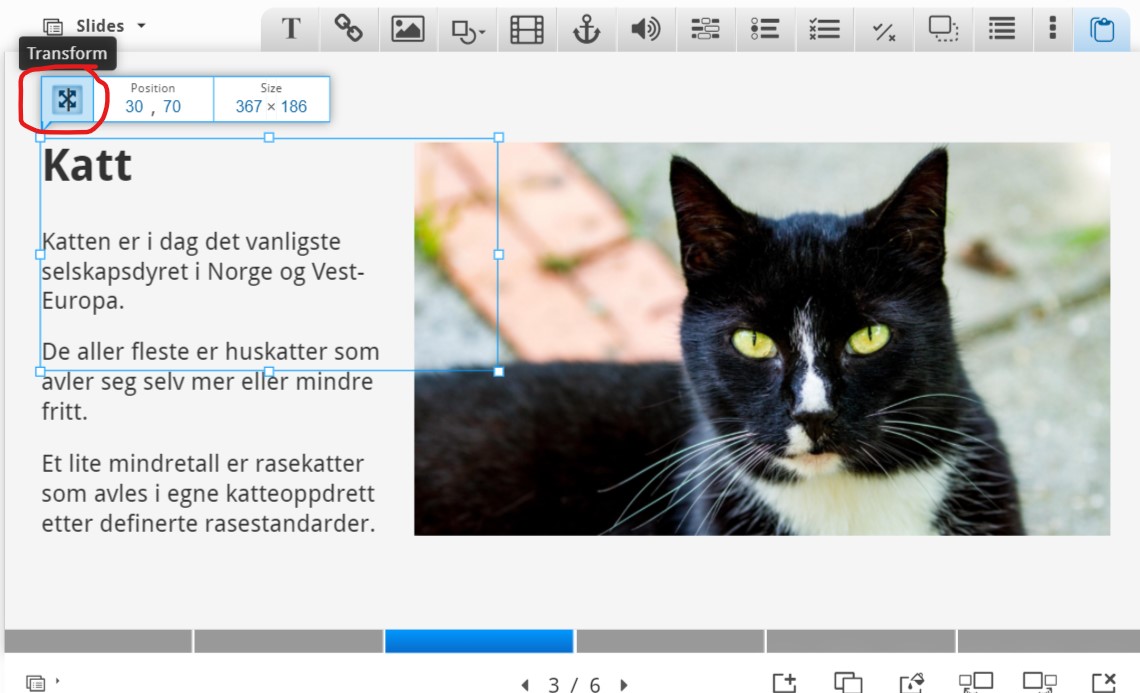
Task: Move the slide left in order
Action: [976, 682]
